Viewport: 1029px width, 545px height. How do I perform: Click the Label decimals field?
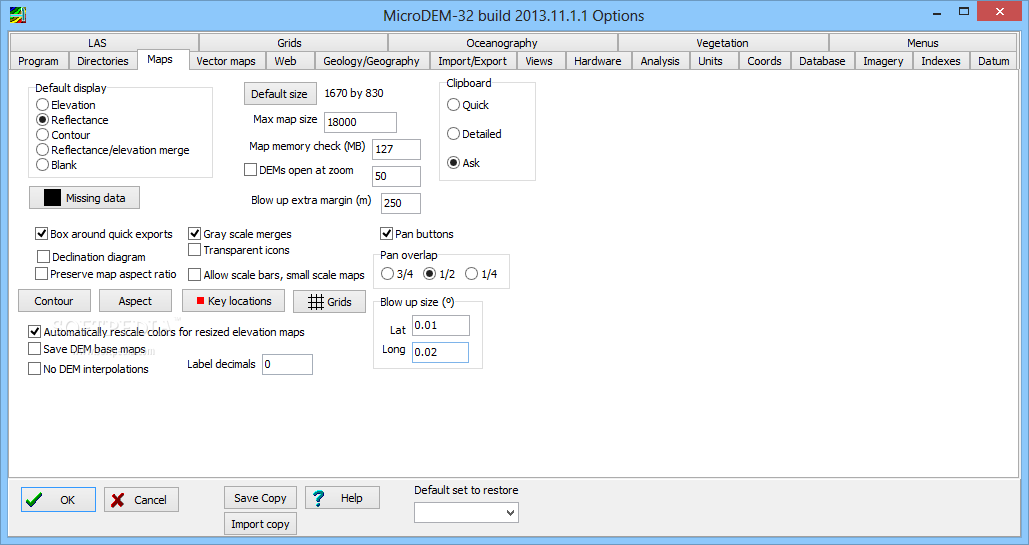click(x=287, y=364)
